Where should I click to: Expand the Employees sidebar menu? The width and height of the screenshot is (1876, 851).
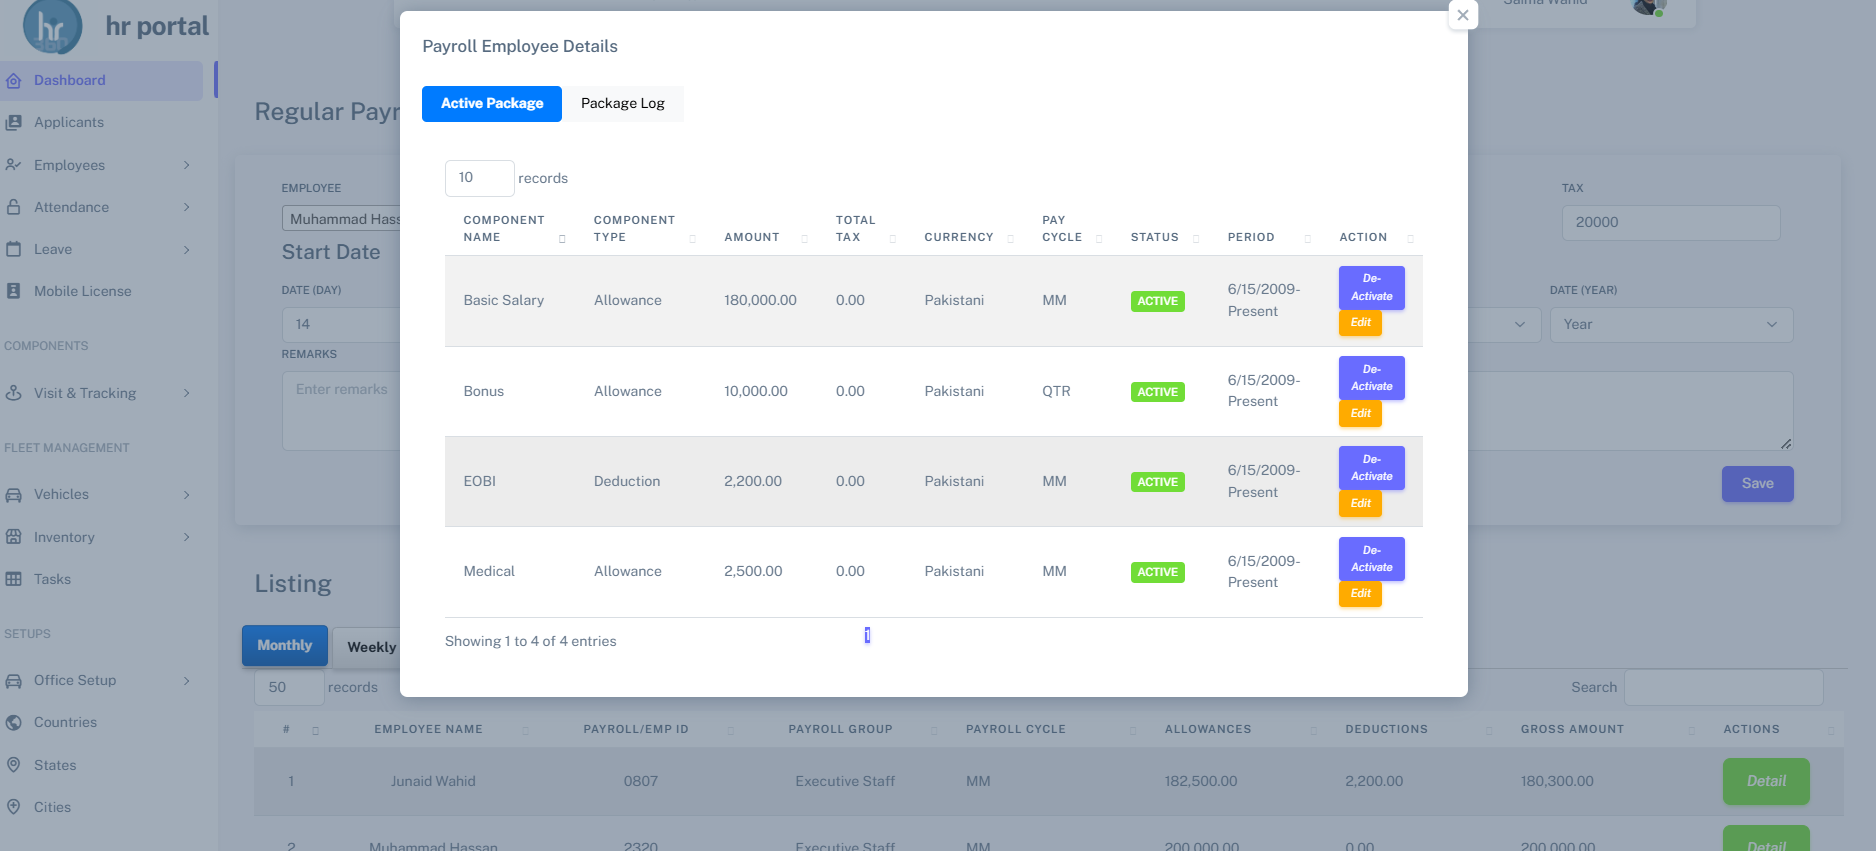(x=186, y=165)
